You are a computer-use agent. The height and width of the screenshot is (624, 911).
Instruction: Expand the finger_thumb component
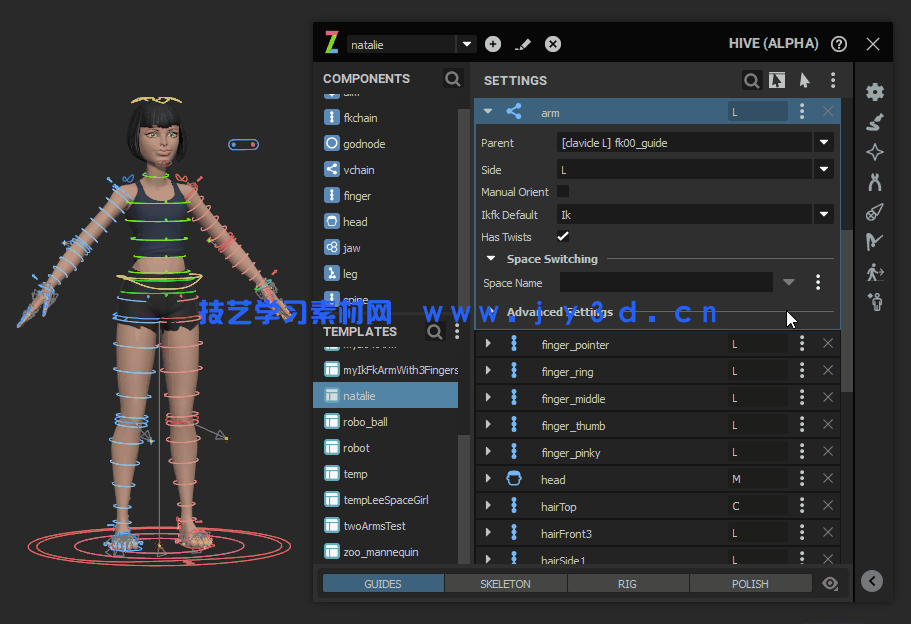click(x=487, y=424)
